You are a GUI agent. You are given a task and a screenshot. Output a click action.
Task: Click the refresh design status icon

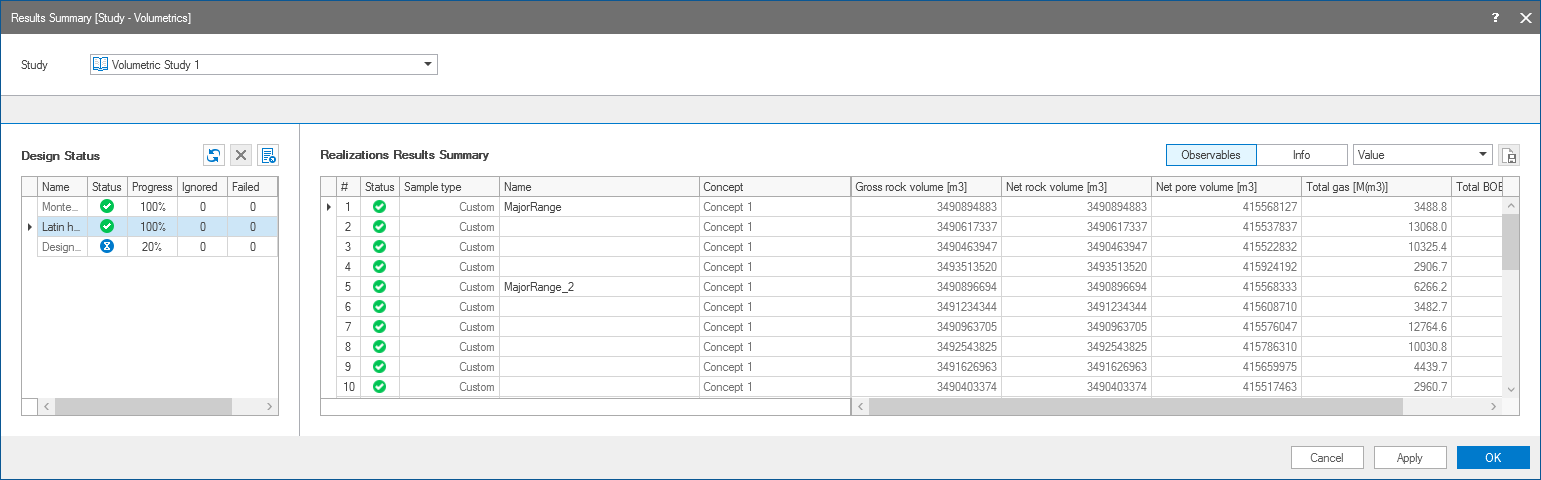[x=213, y=155]
